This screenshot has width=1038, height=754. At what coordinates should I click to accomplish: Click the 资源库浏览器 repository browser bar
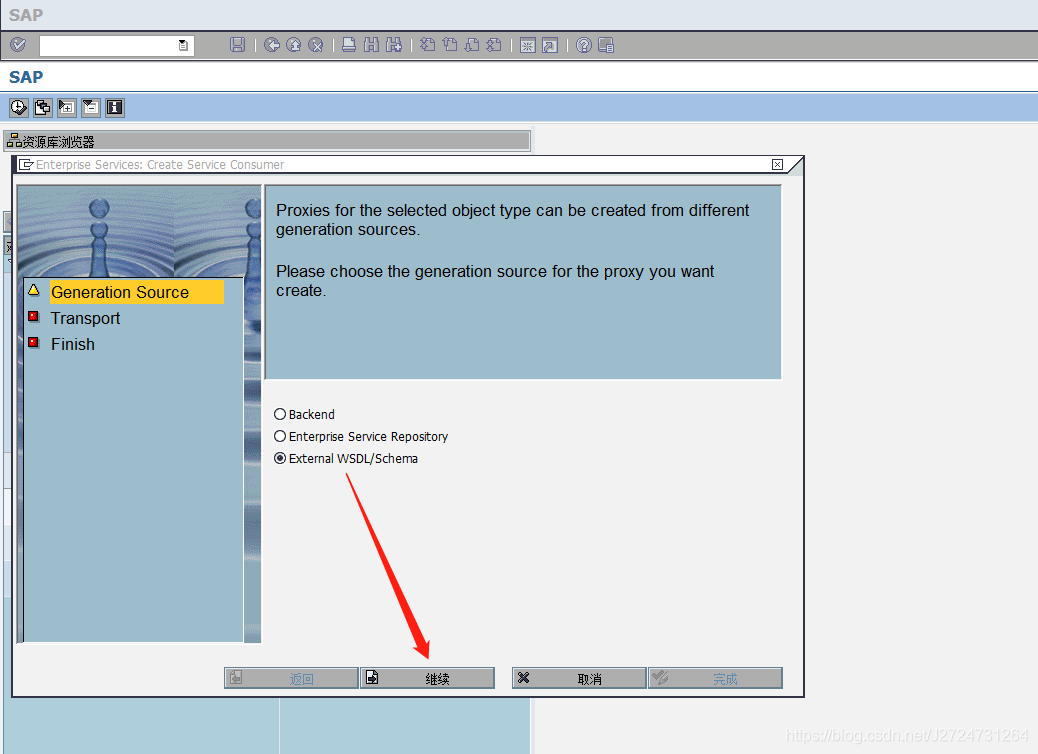267,141
